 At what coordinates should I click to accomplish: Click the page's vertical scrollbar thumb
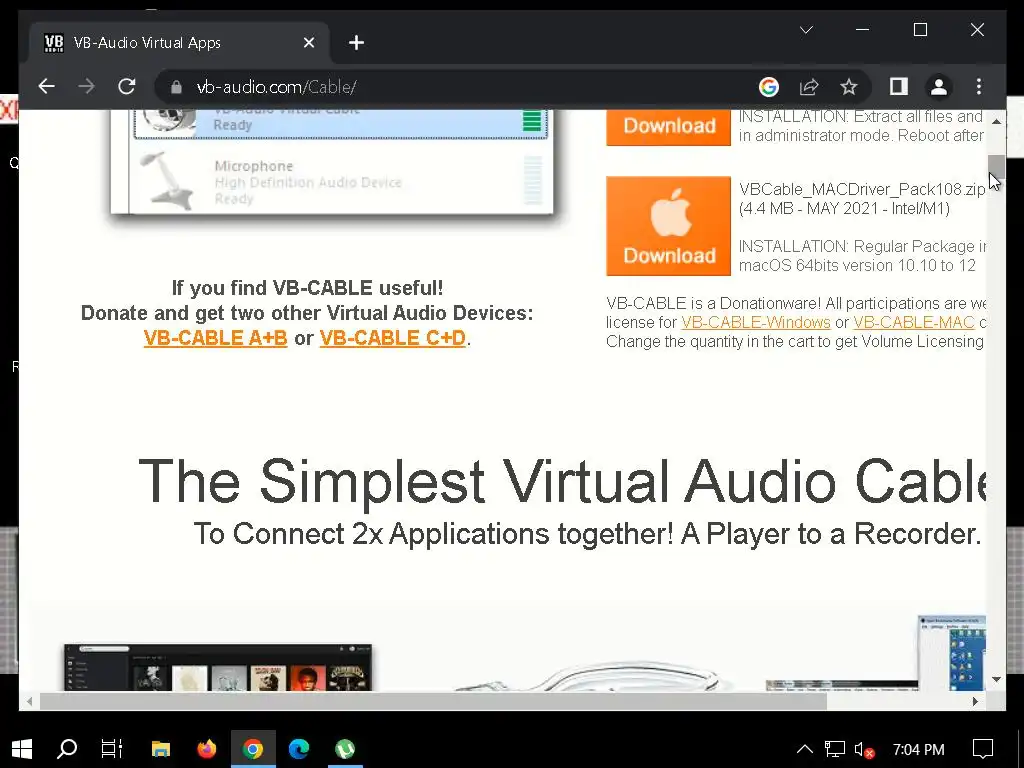pos(996,167)
